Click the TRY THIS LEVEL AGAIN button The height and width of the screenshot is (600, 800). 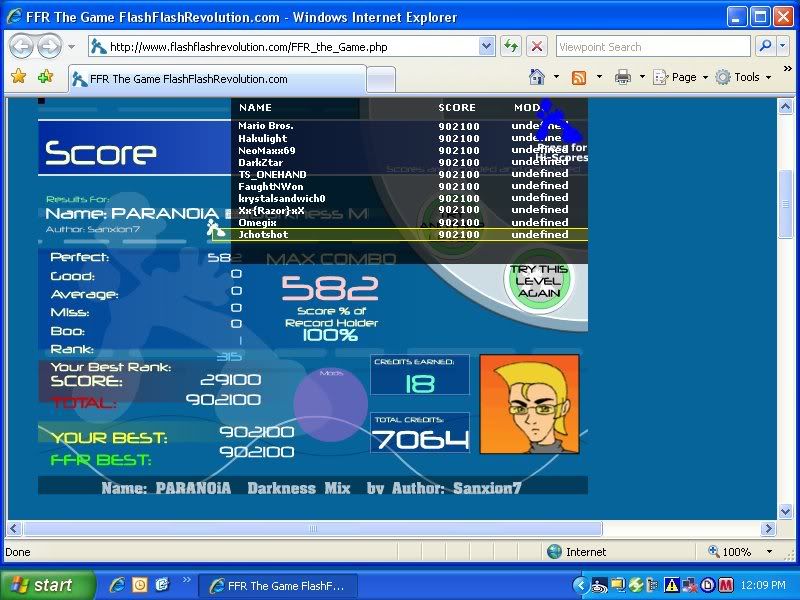[539, 281]
